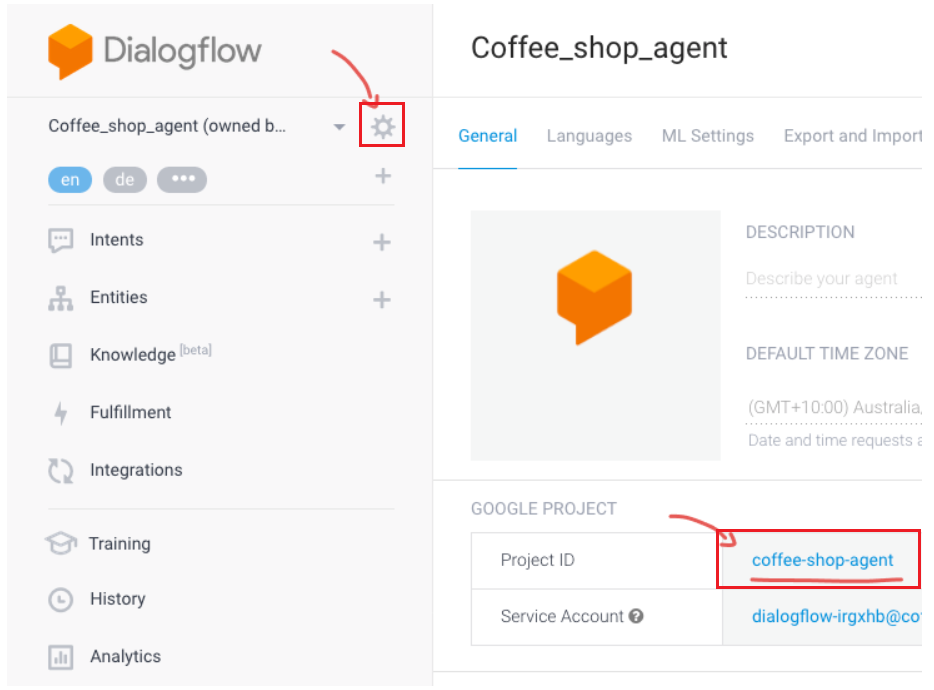Viewport: 934px width, 690px height.
Task: Add a new intent with plus icon
Action: pyautogui.click(x=382, y=242)
